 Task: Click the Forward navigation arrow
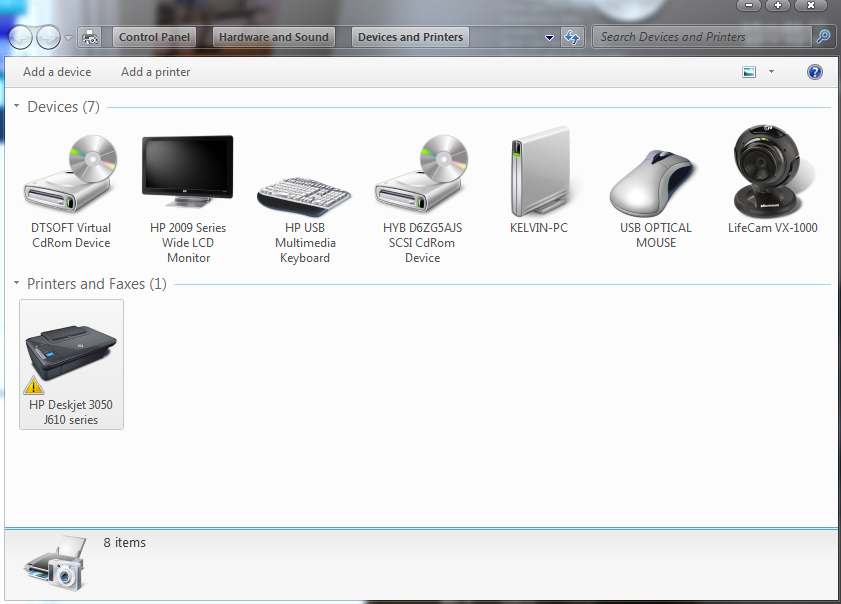tap(48, 38)
